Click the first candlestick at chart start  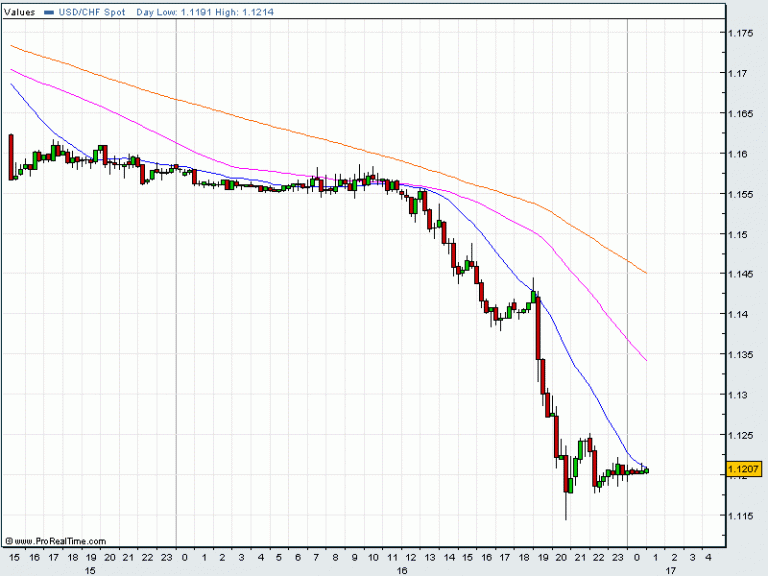click(x=12, y=157)
